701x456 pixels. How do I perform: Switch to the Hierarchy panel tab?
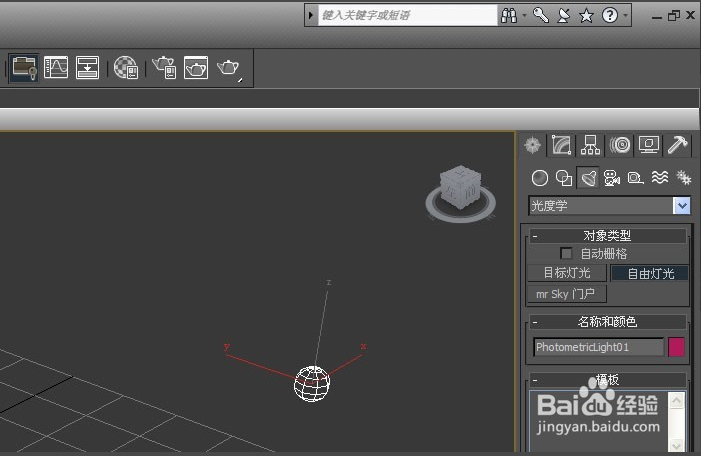pos(590,145)
